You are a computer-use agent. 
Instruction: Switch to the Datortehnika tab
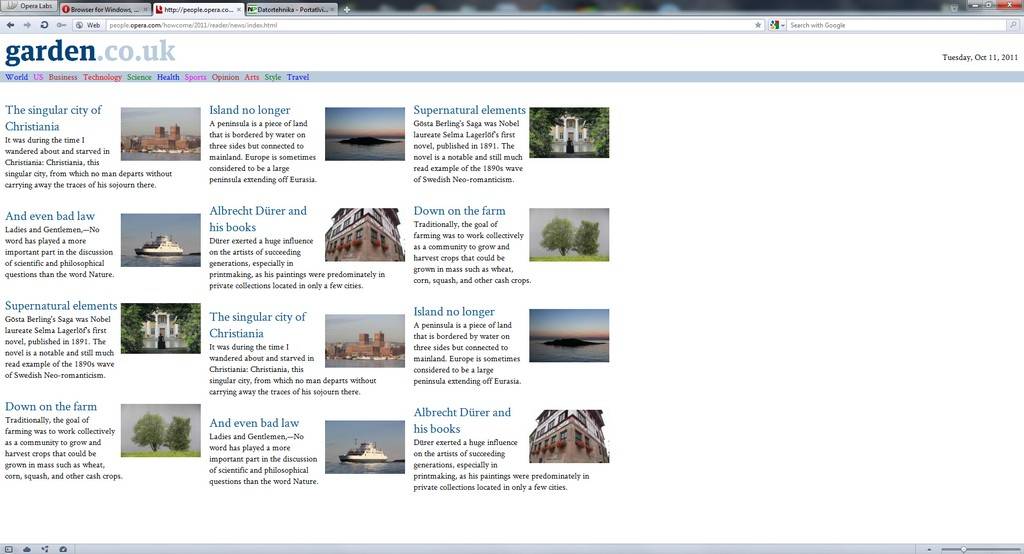(x=290, y=9)
